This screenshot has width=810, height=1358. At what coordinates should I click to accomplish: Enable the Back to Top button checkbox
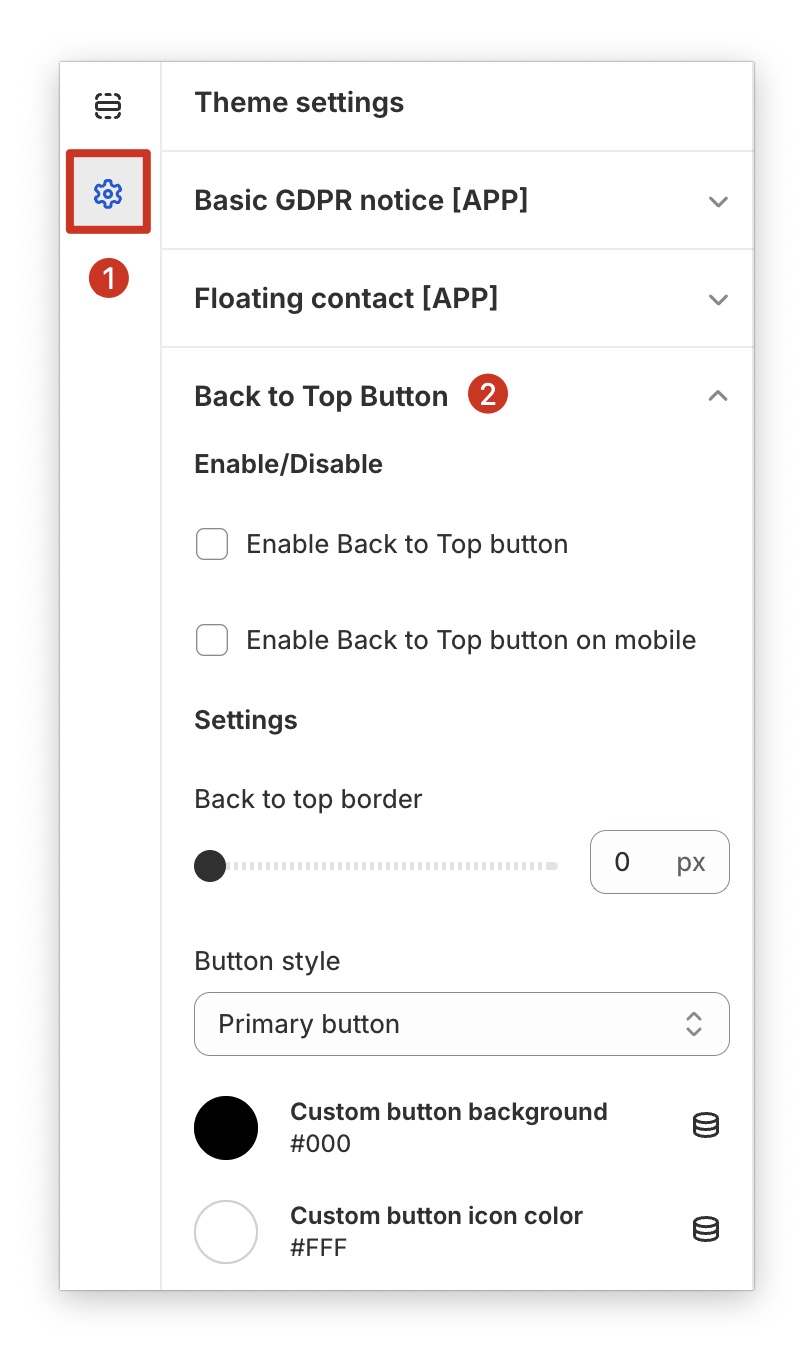click(212, 545)
